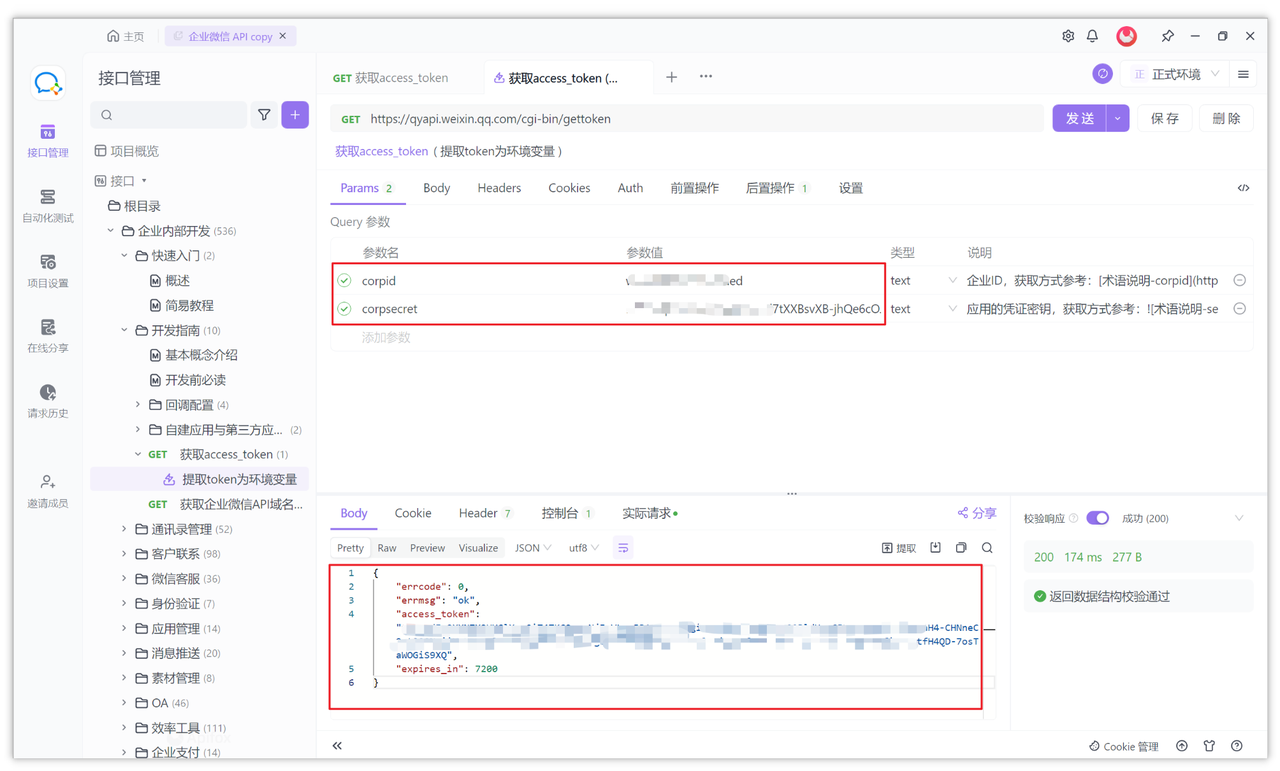Screen dimensions: 1280x771
Task: Open the tab bar more options ellipsis
Action: point(706,77)
